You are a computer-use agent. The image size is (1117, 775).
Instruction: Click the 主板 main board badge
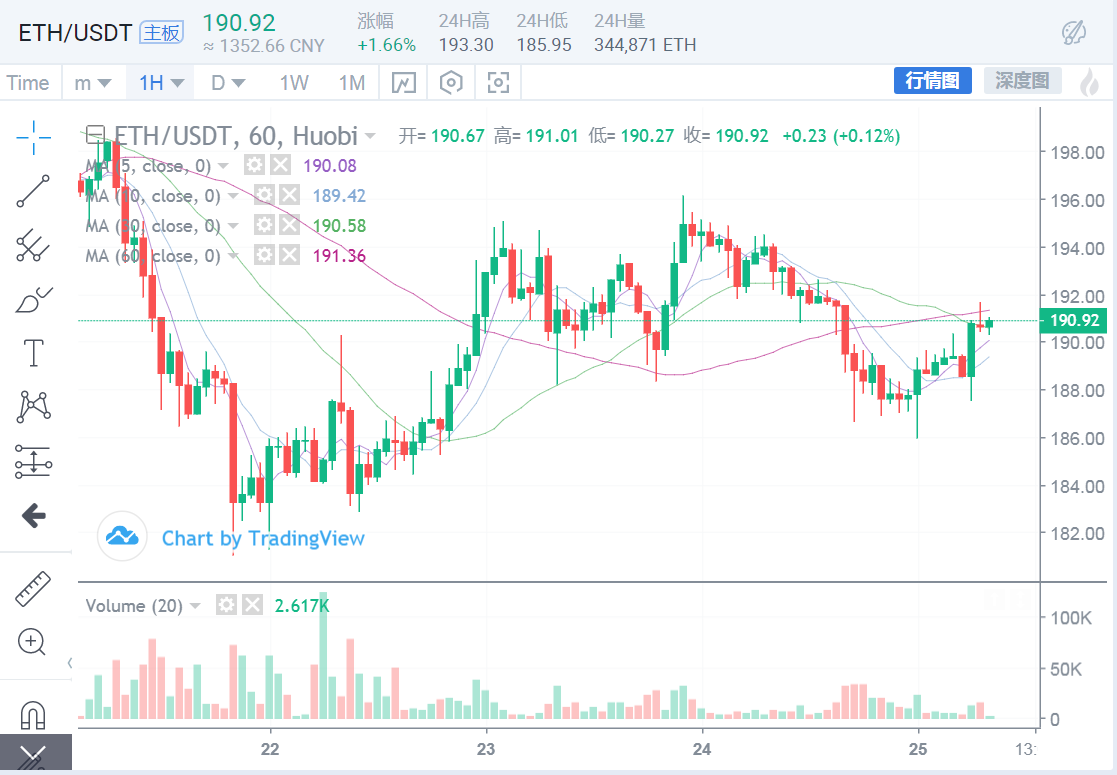162,33
